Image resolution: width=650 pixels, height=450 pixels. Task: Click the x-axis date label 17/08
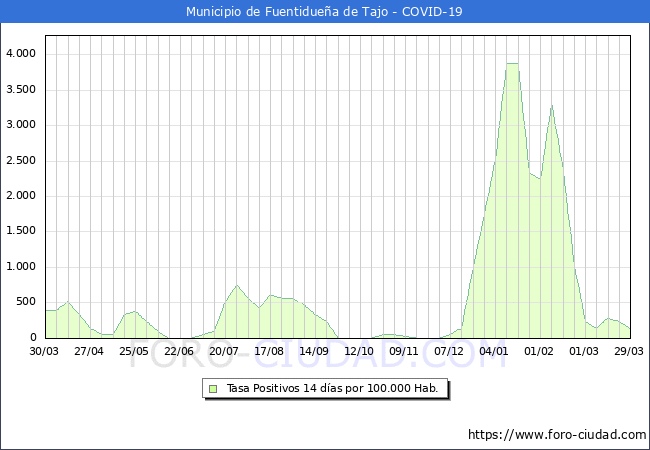click(269, 351)
